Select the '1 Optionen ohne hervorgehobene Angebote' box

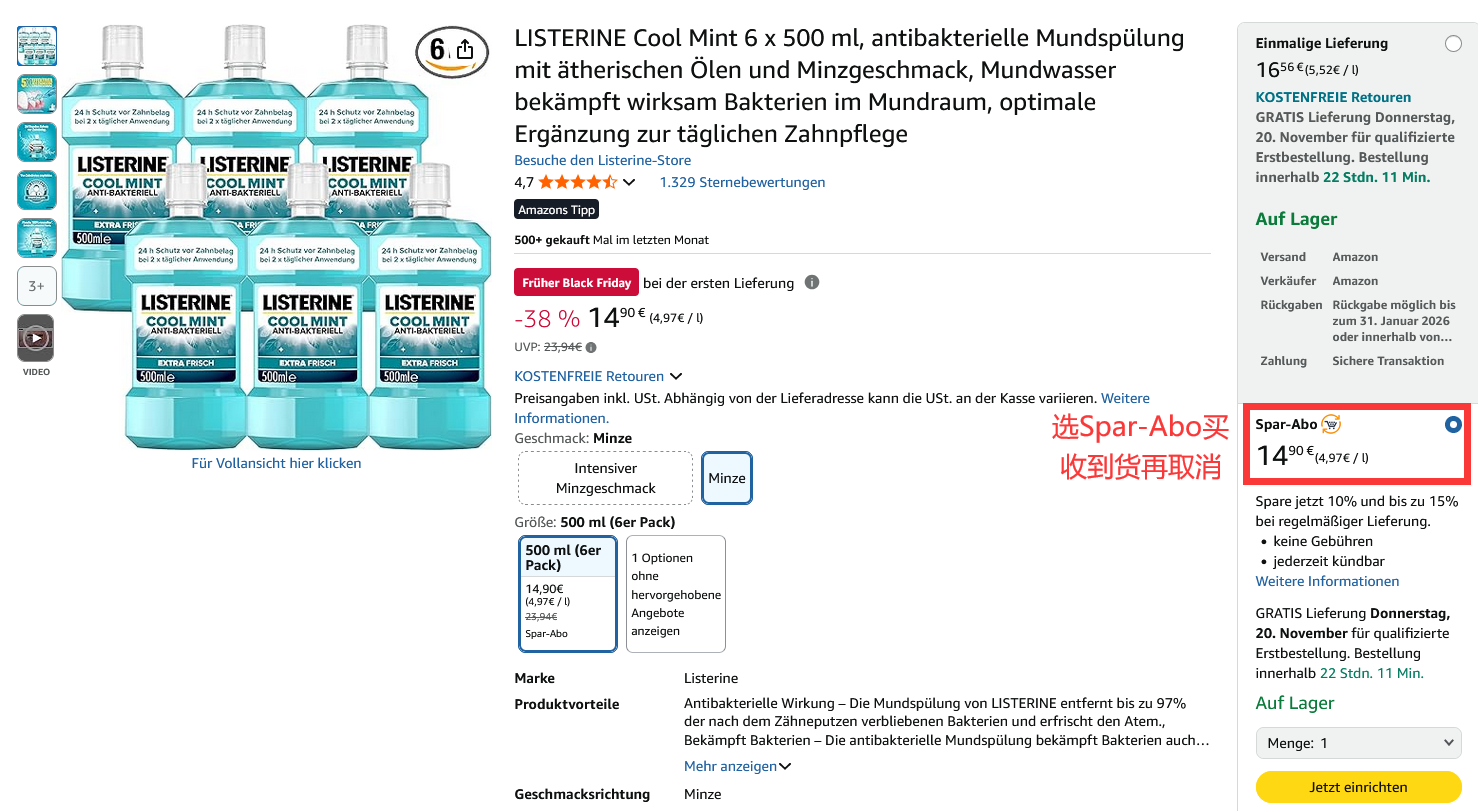[x=676, y=594]
